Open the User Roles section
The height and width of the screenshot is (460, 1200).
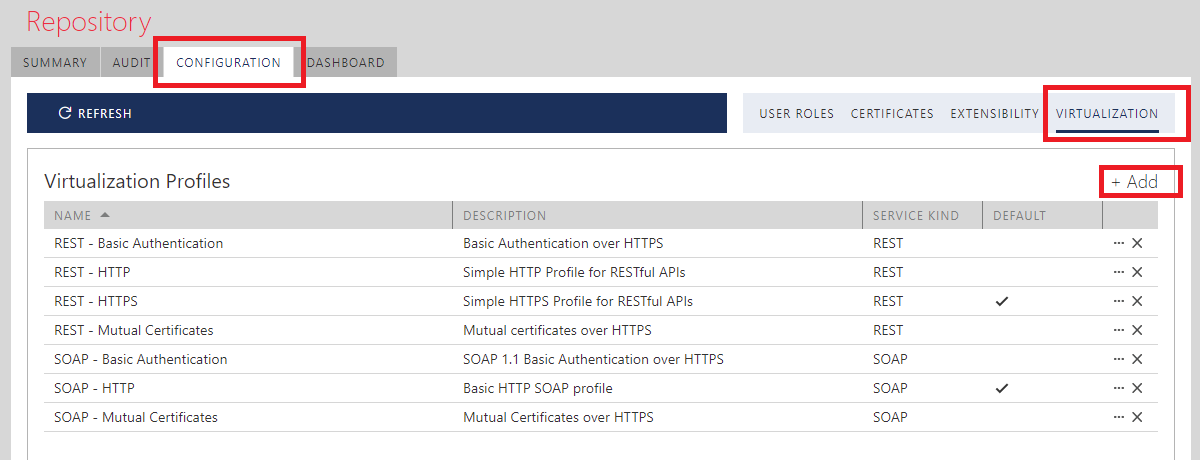coord(796,114)
